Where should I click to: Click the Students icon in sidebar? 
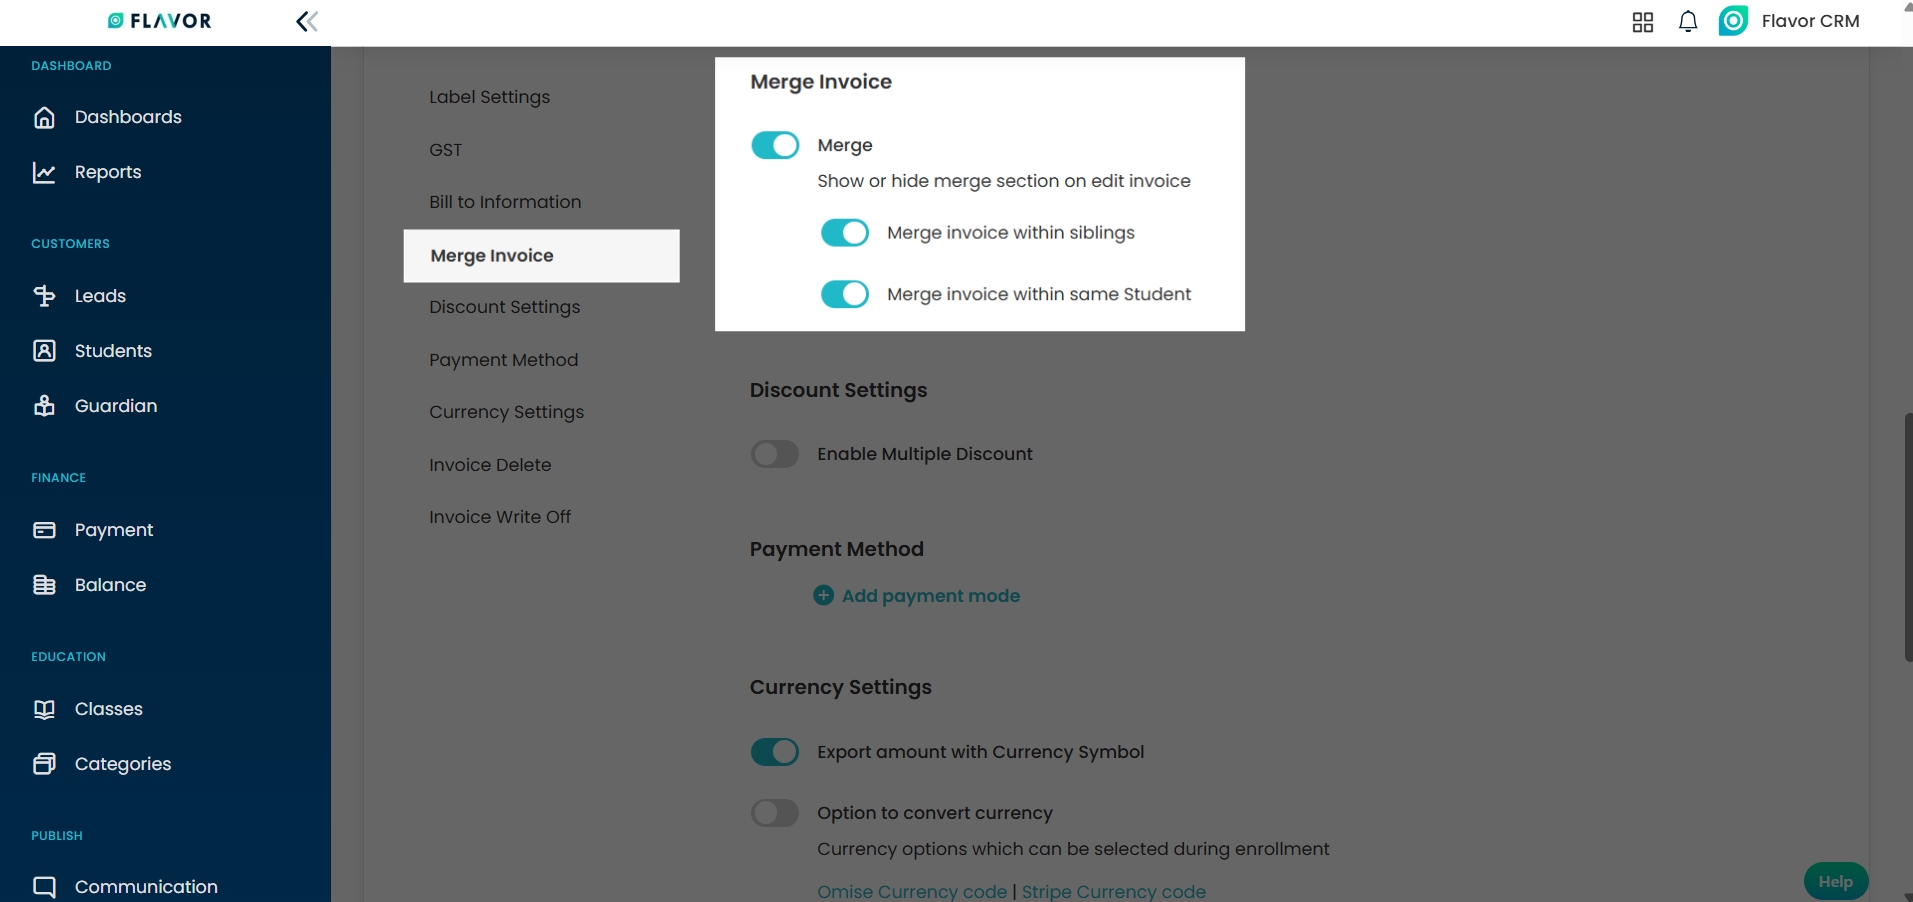tap(44, 351)
